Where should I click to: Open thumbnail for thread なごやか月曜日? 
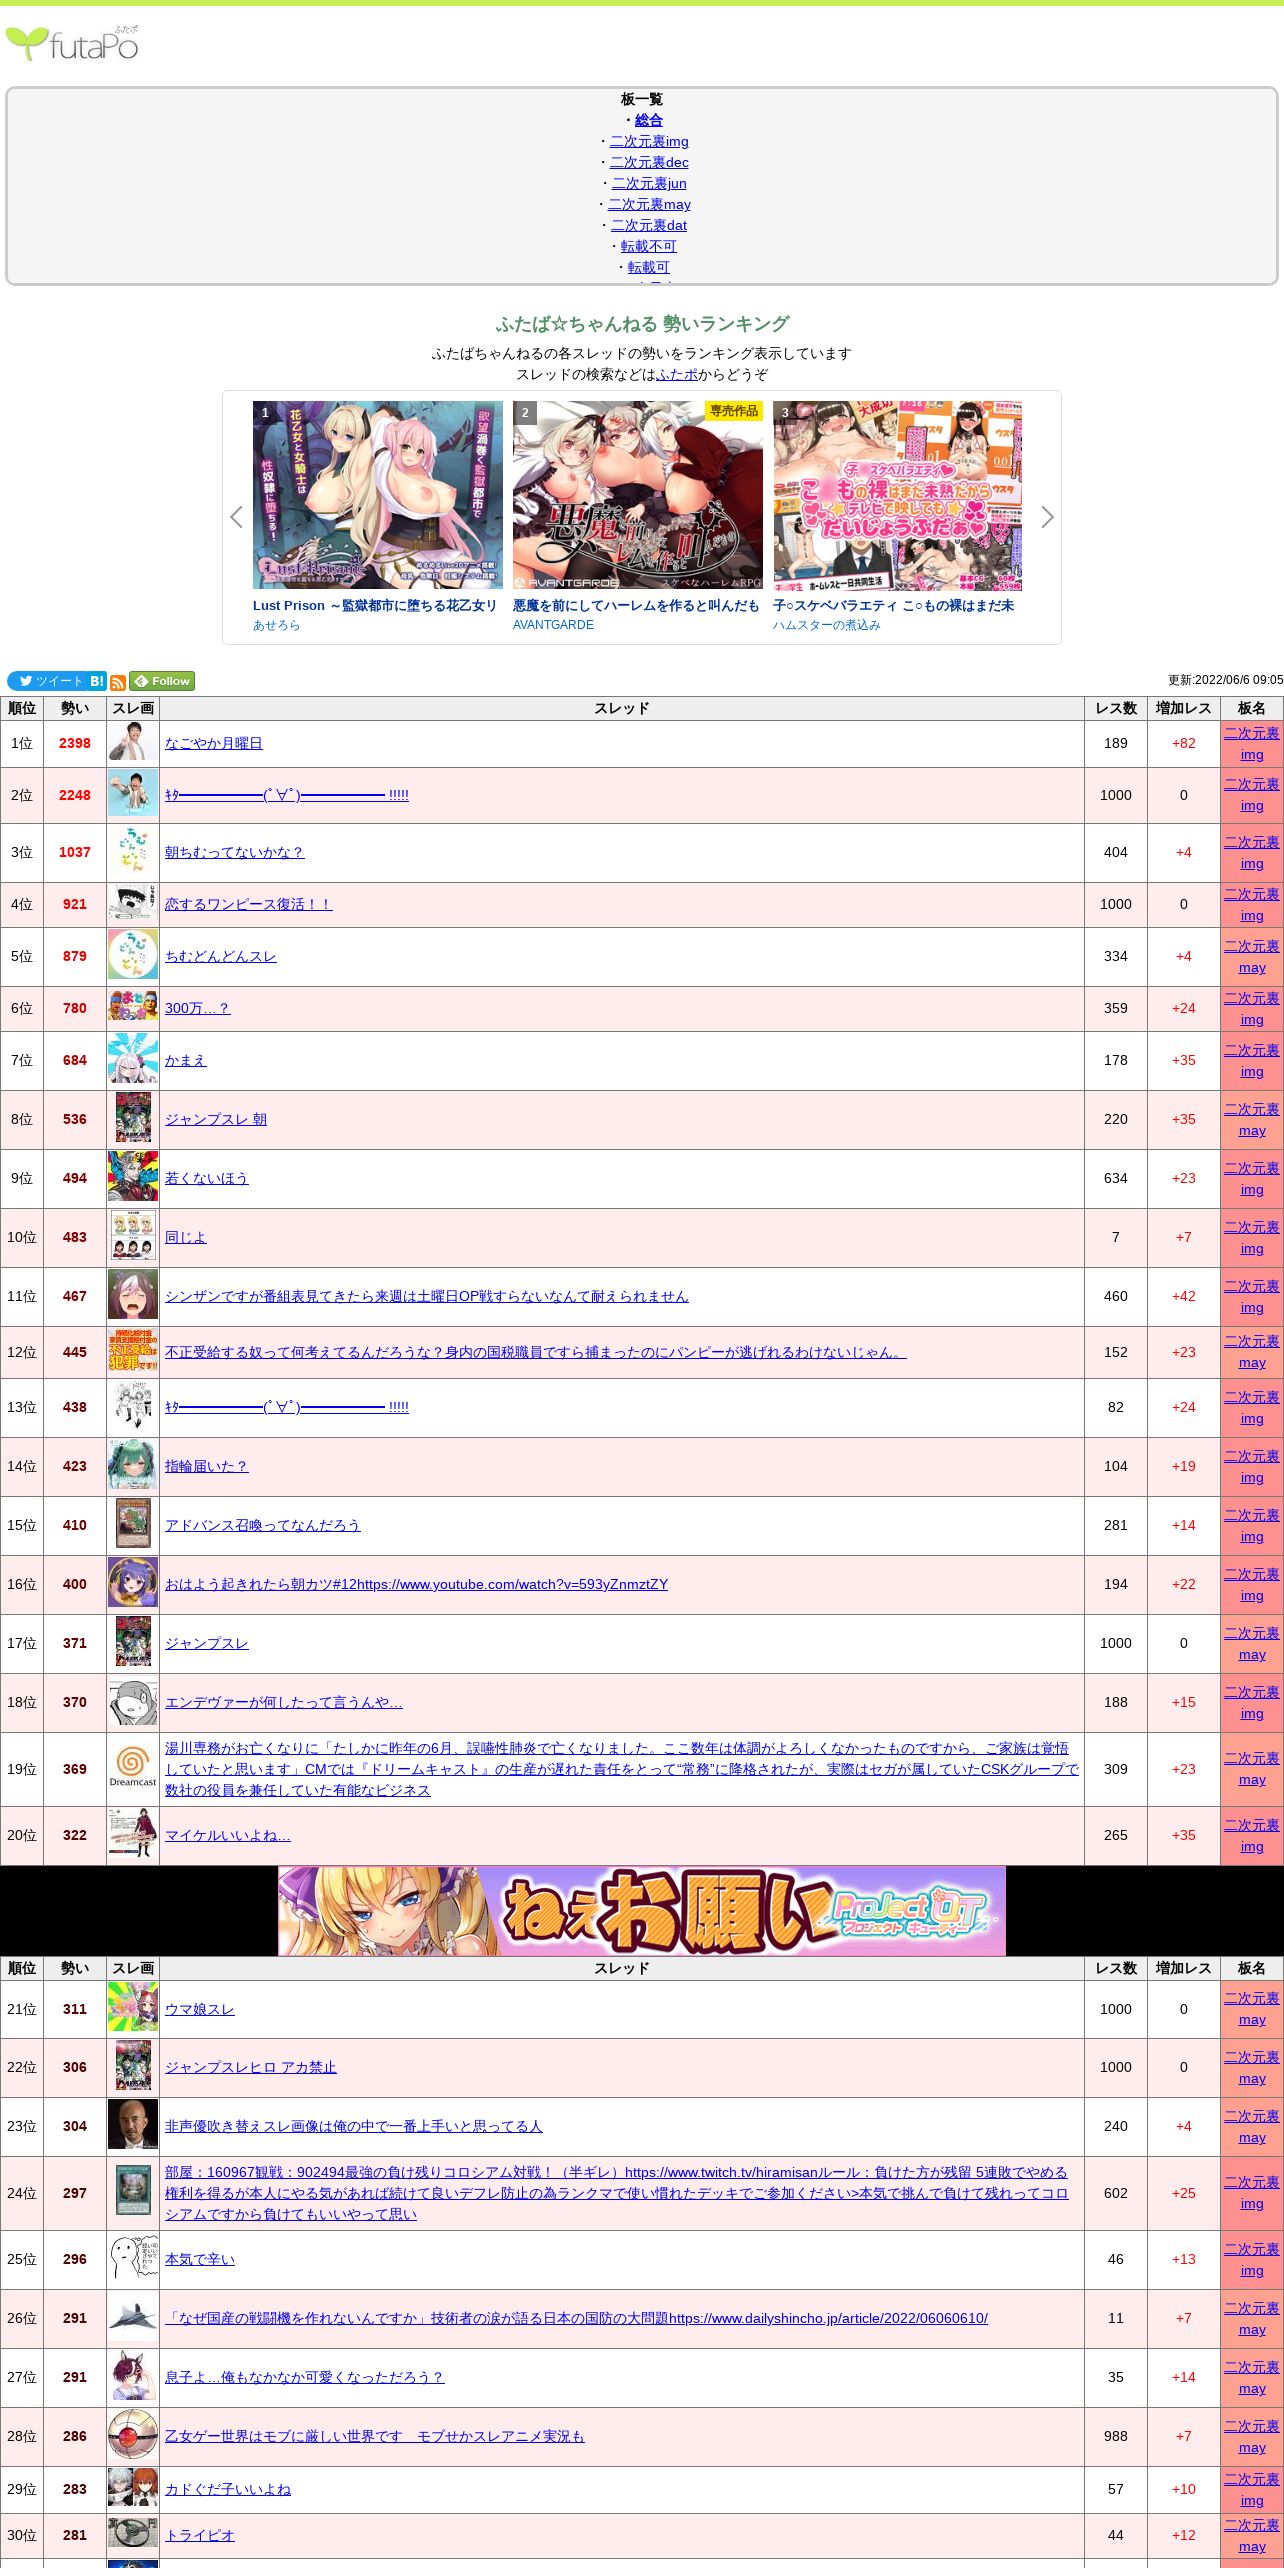click(x=133, y=743)
